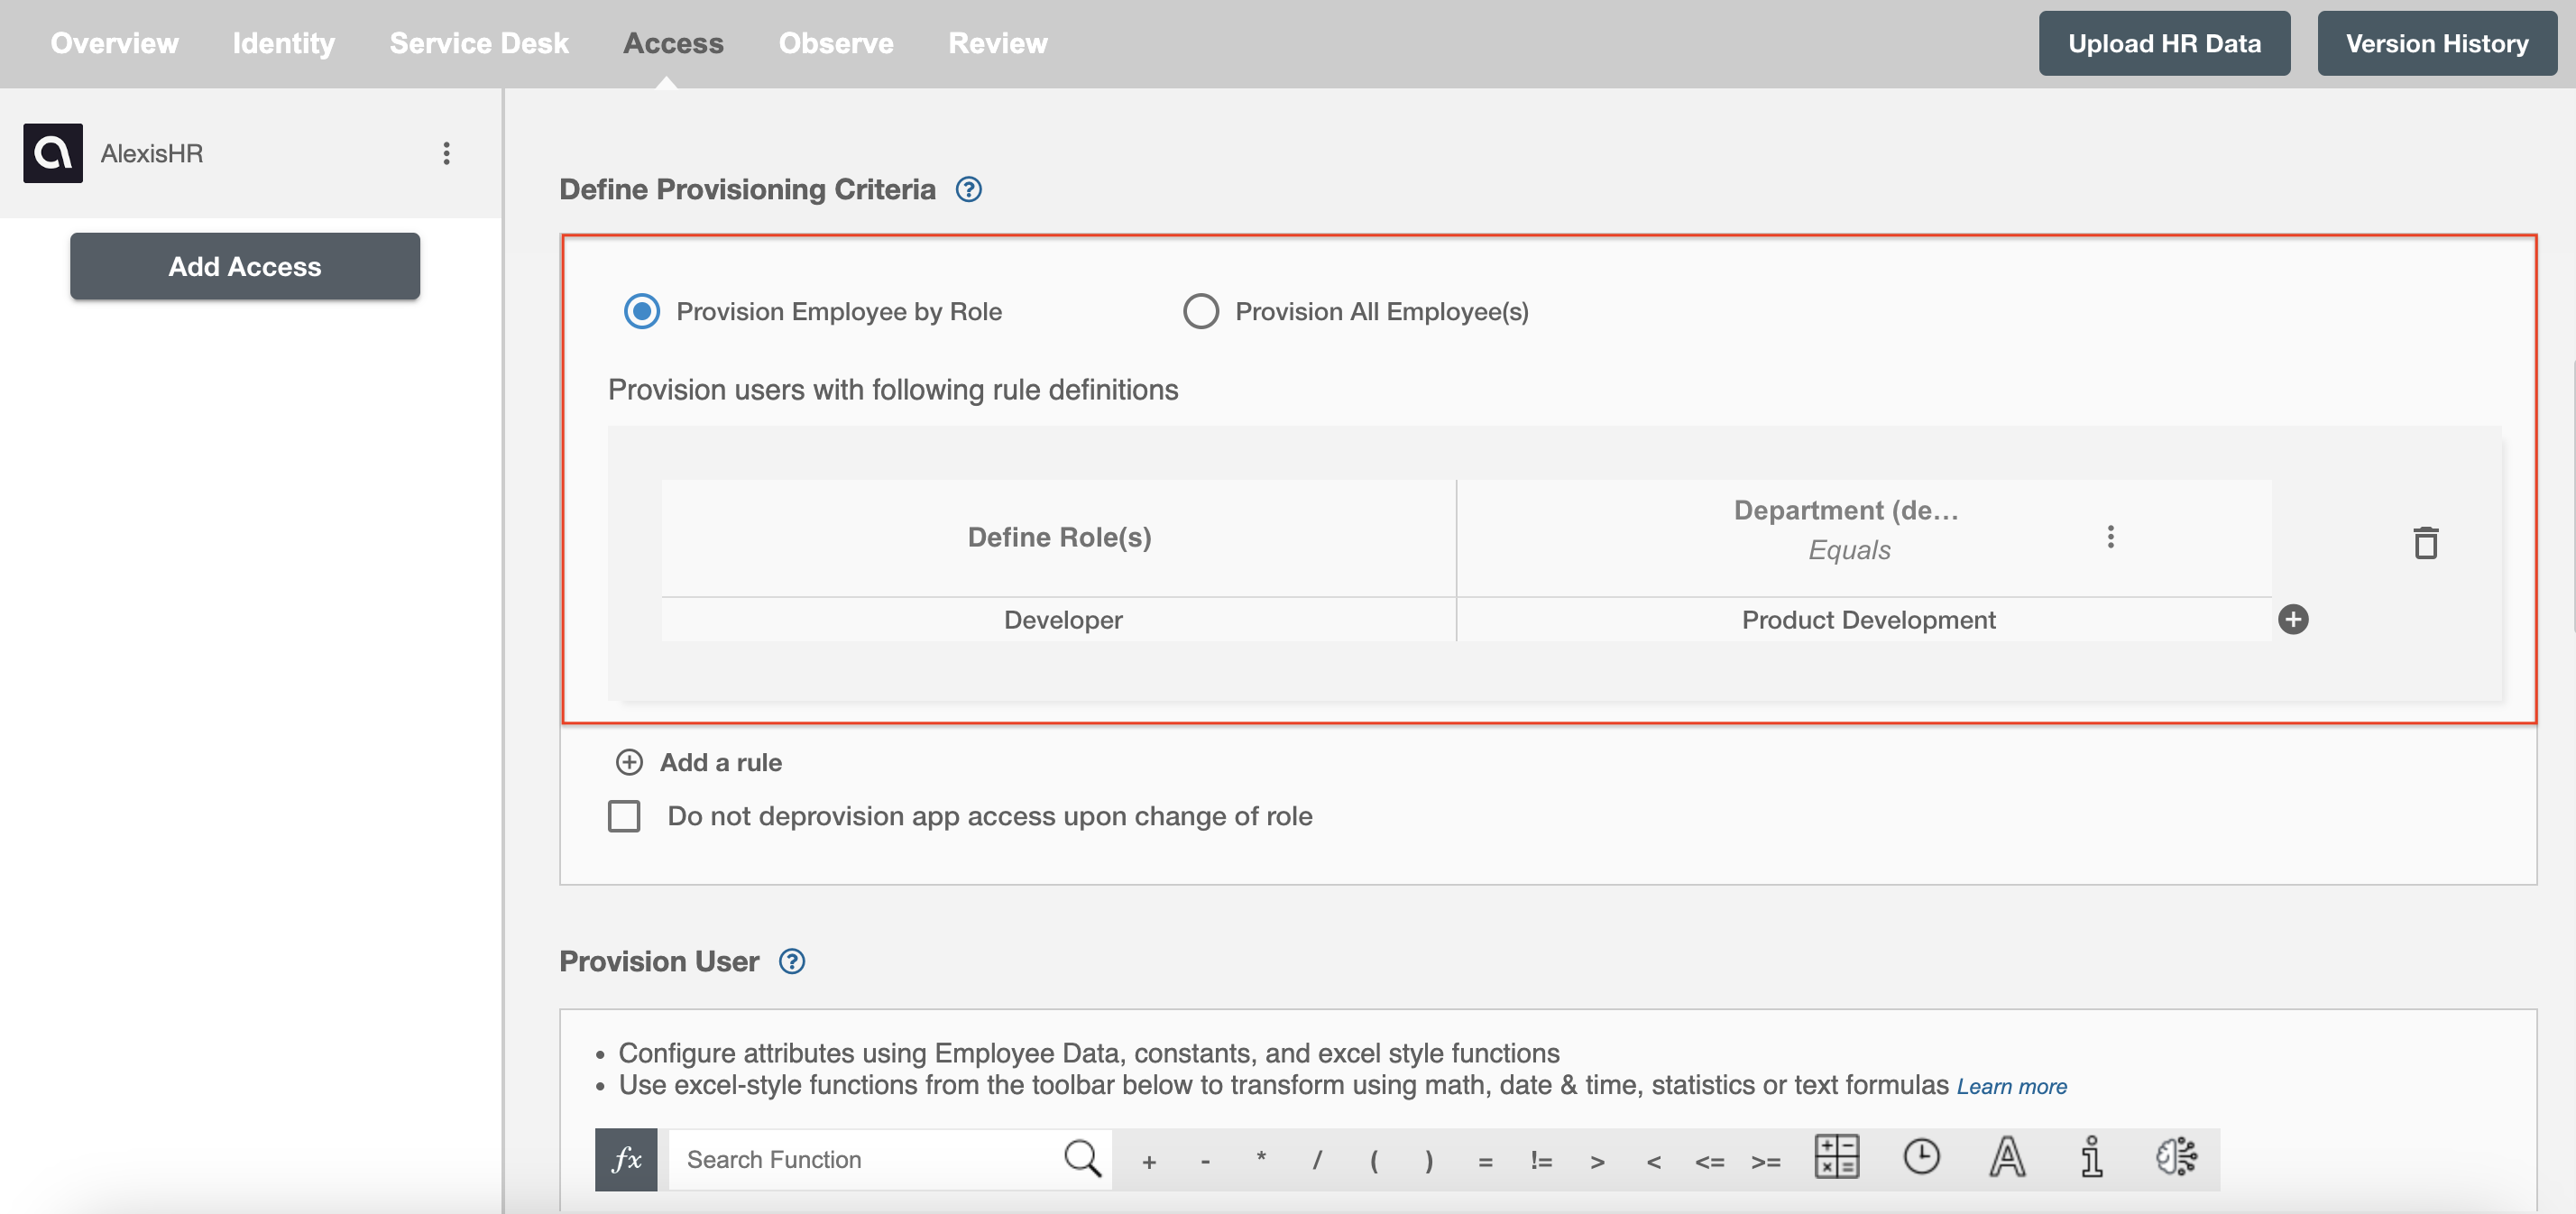Insert a closing parenthesis
This screenshot has width=2576, height=1214.
[1429, 1160]
